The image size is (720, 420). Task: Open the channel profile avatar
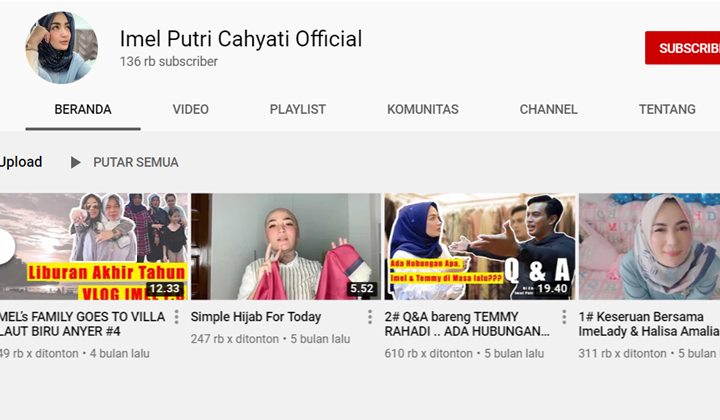click(62, 48)
